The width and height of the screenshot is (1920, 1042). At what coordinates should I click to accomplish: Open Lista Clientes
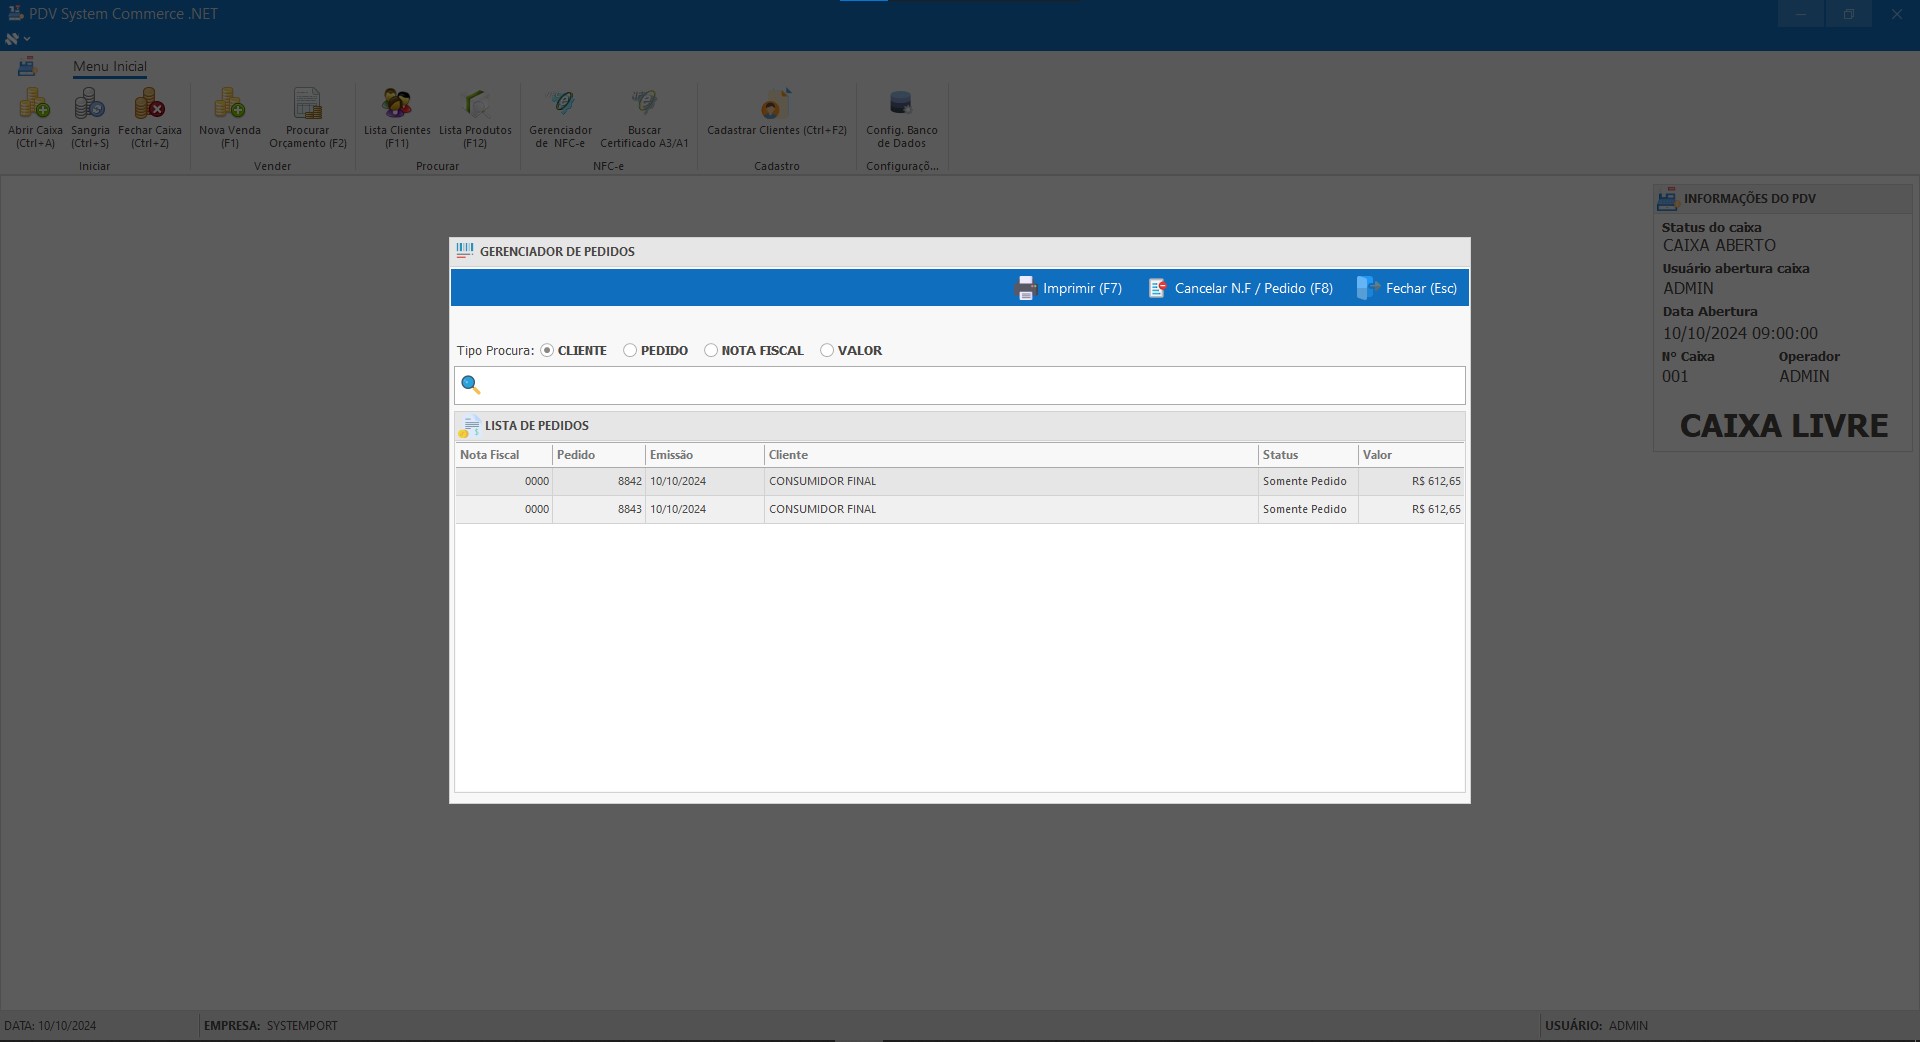tap(397, 104)
